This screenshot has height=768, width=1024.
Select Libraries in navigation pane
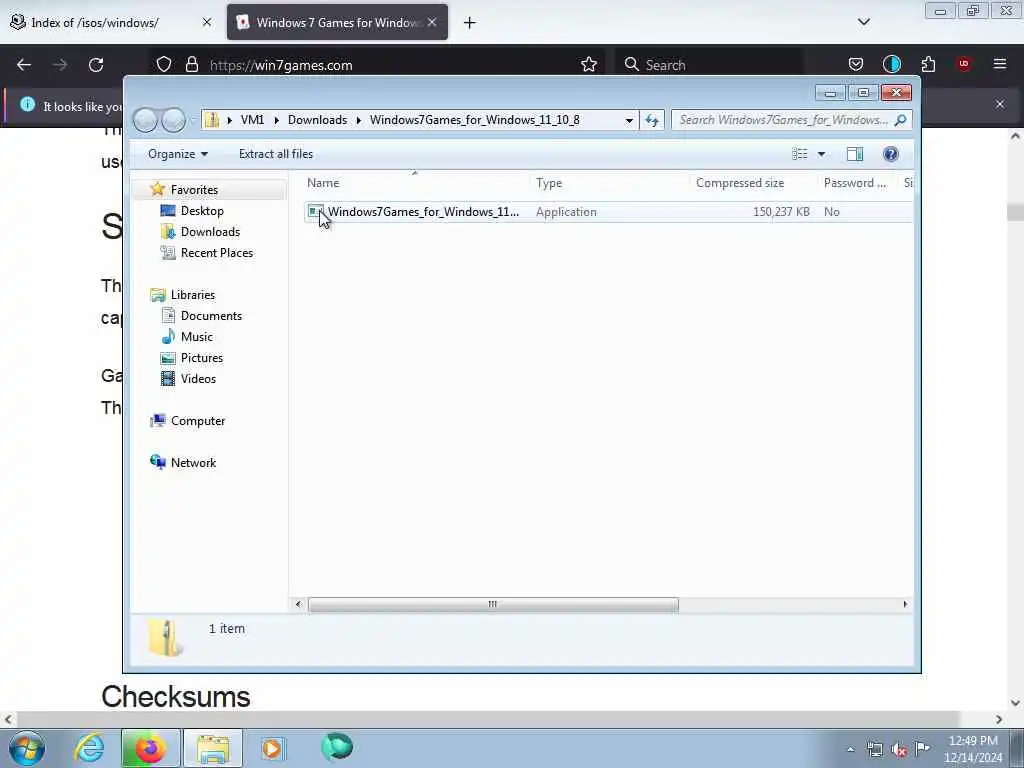[x=182, y=295]
